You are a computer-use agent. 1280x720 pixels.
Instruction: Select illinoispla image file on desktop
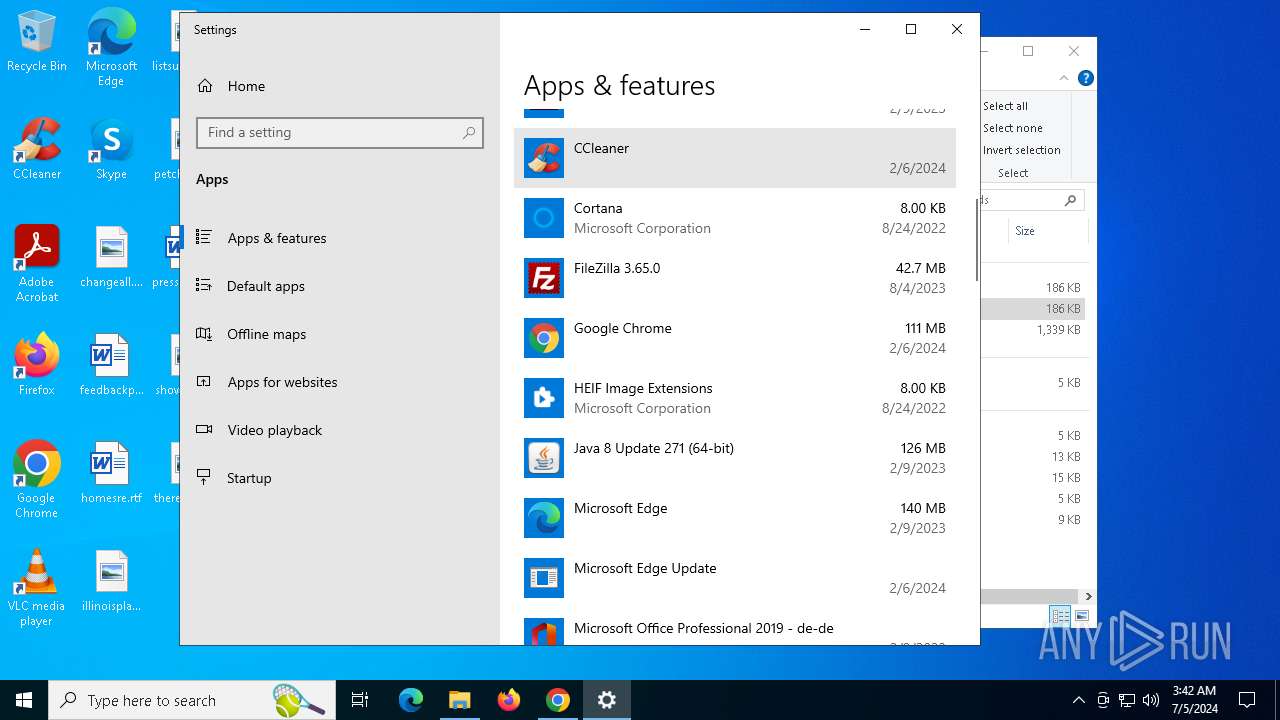pyautogui.click(x=111, y=581)
